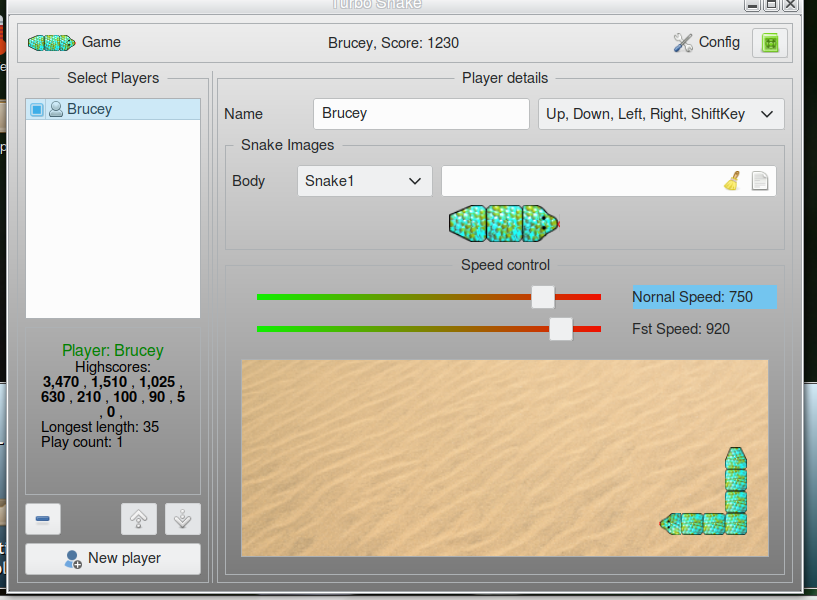Click the minus remove player button
This screenshot has height=600, width=817.
(43, 519)
